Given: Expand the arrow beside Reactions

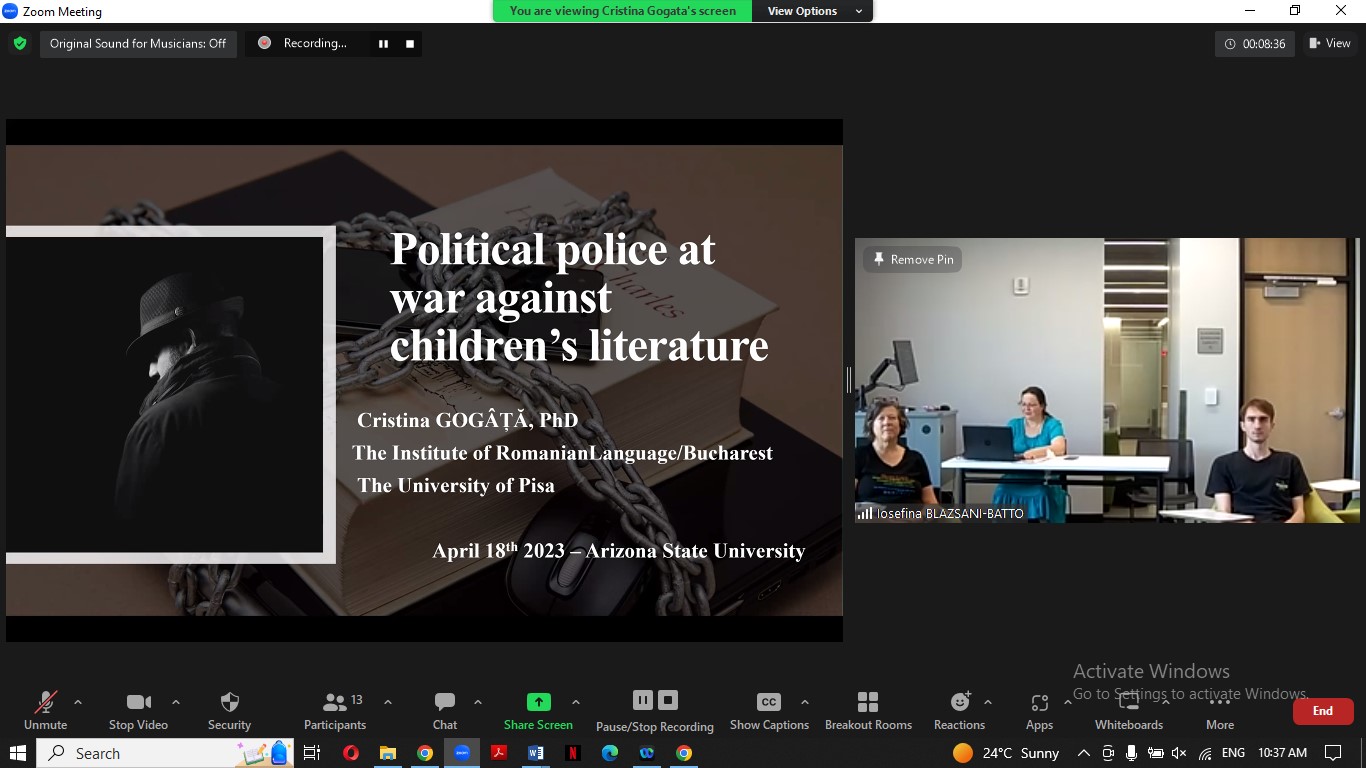Looking at the screenshot, I should pyautogui.click(x=988, y=702).
